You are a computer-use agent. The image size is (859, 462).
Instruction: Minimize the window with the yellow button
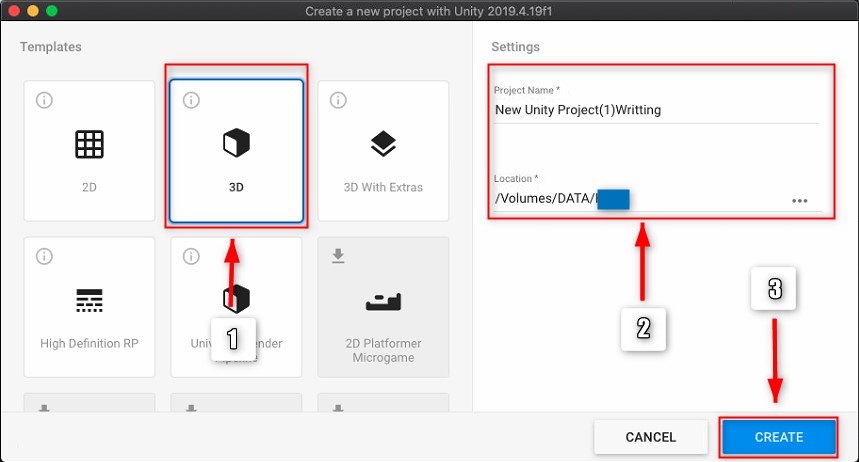point(33,10)
